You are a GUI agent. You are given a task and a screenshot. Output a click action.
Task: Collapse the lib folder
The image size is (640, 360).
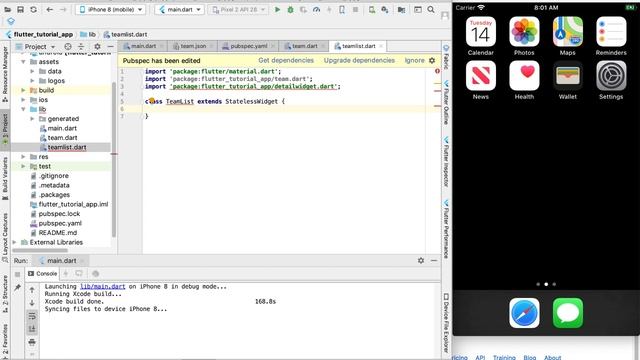click(x=23, y=109)
